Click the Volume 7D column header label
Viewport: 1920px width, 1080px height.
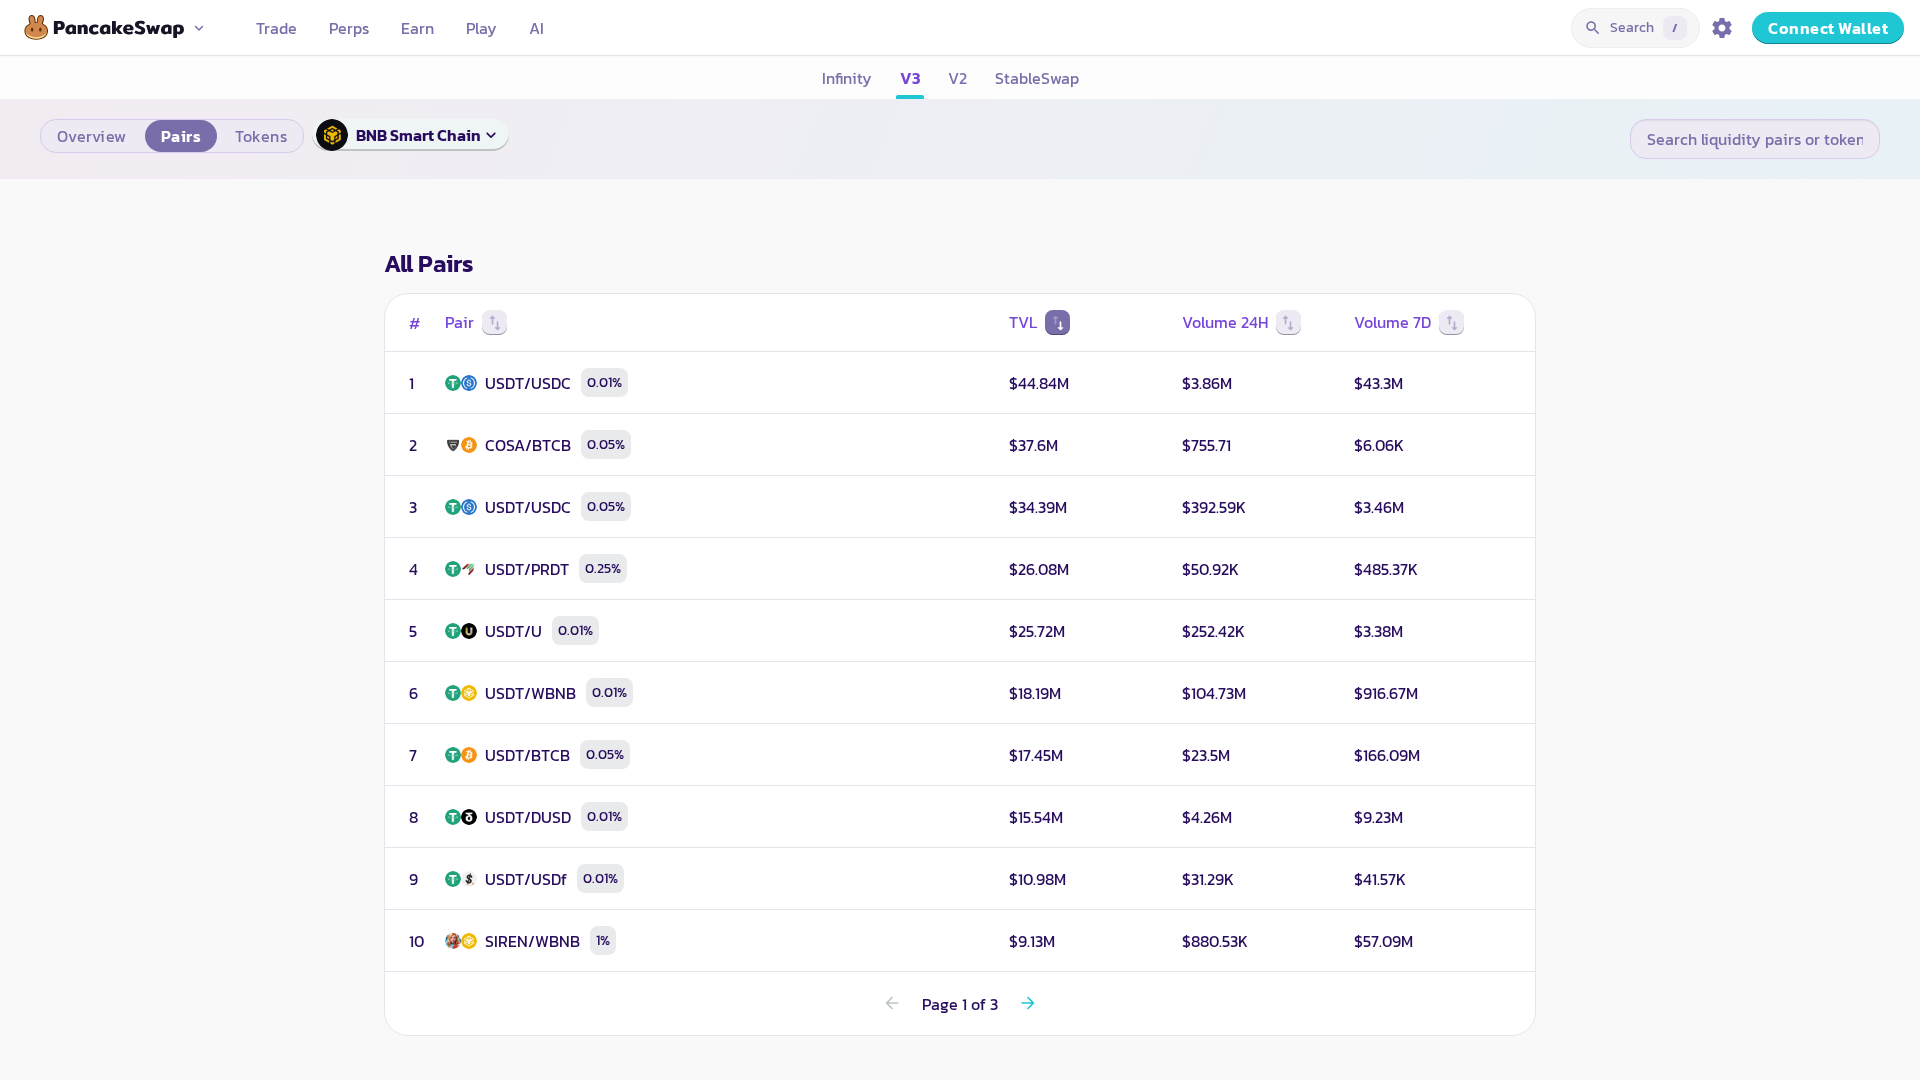coord(1393,323)
